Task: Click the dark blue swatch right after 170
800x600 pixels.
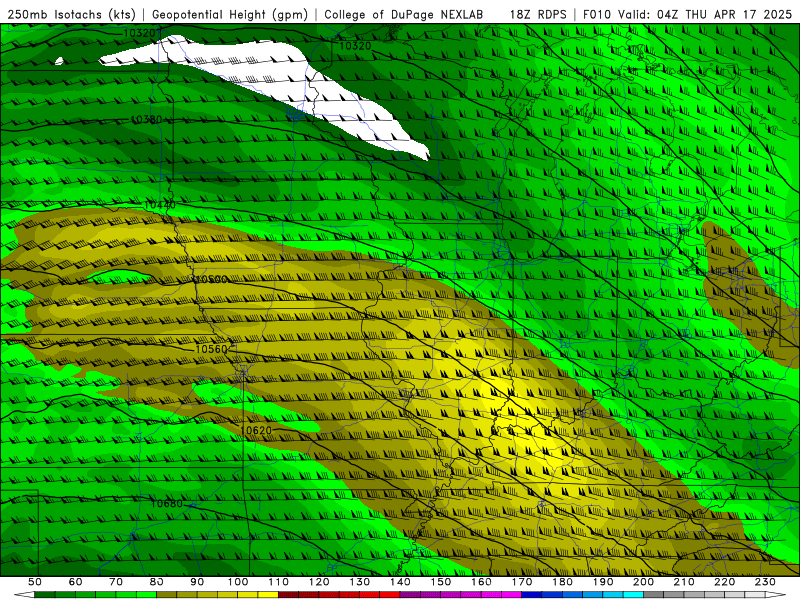Action: (532, 595)
